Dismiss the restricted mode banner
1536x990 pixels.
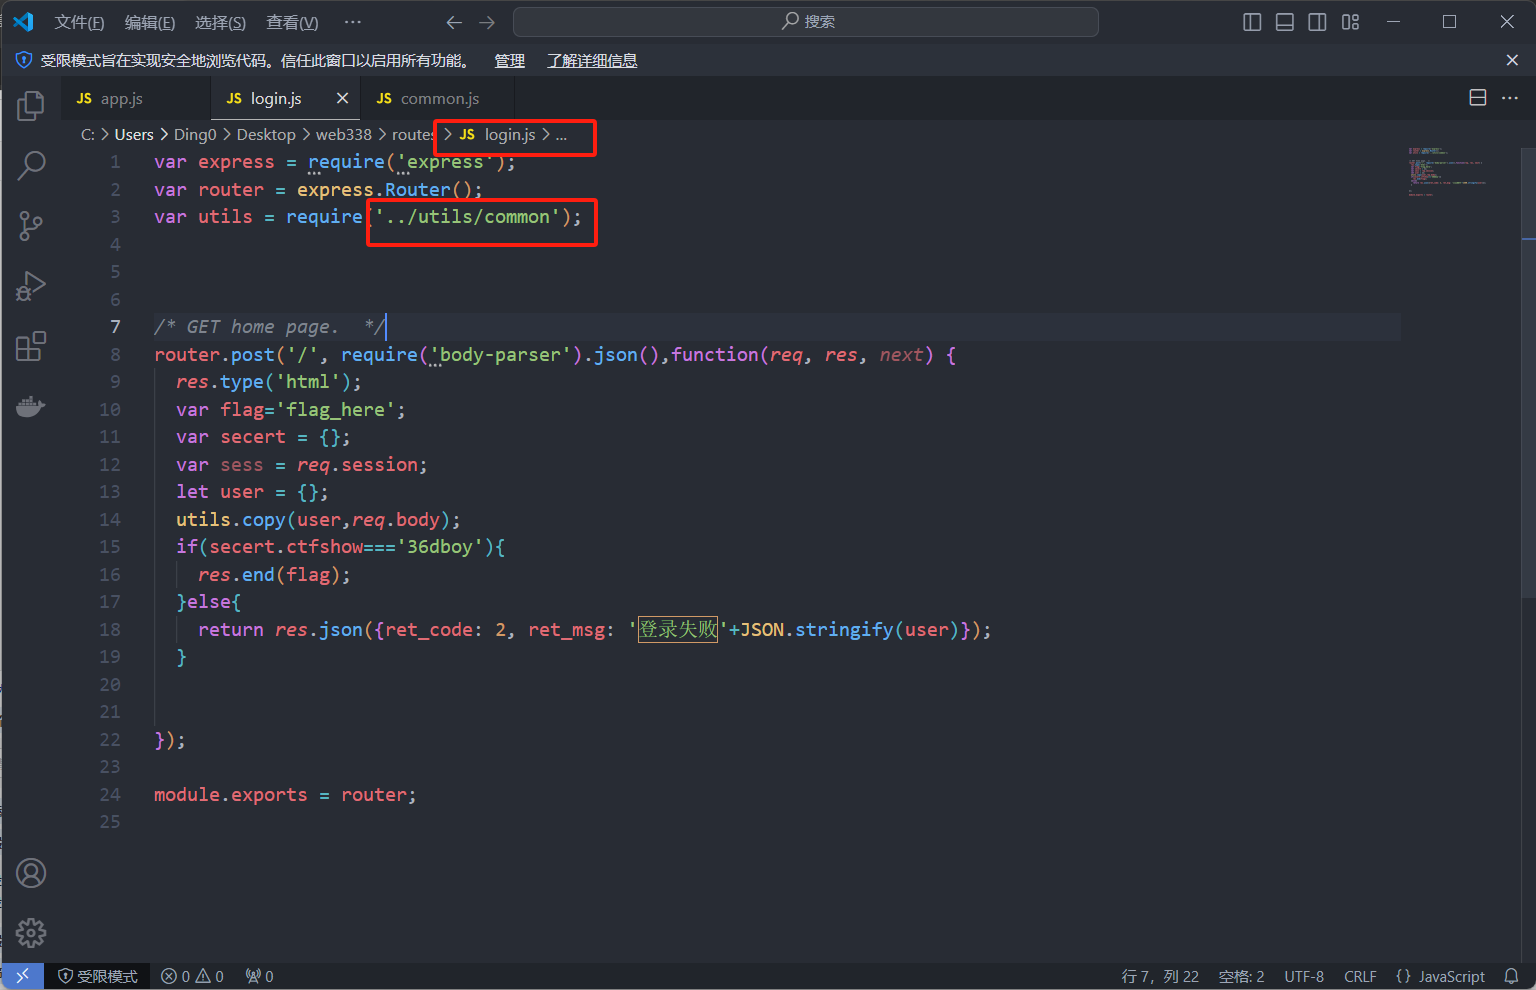[x=1512, y=60]
